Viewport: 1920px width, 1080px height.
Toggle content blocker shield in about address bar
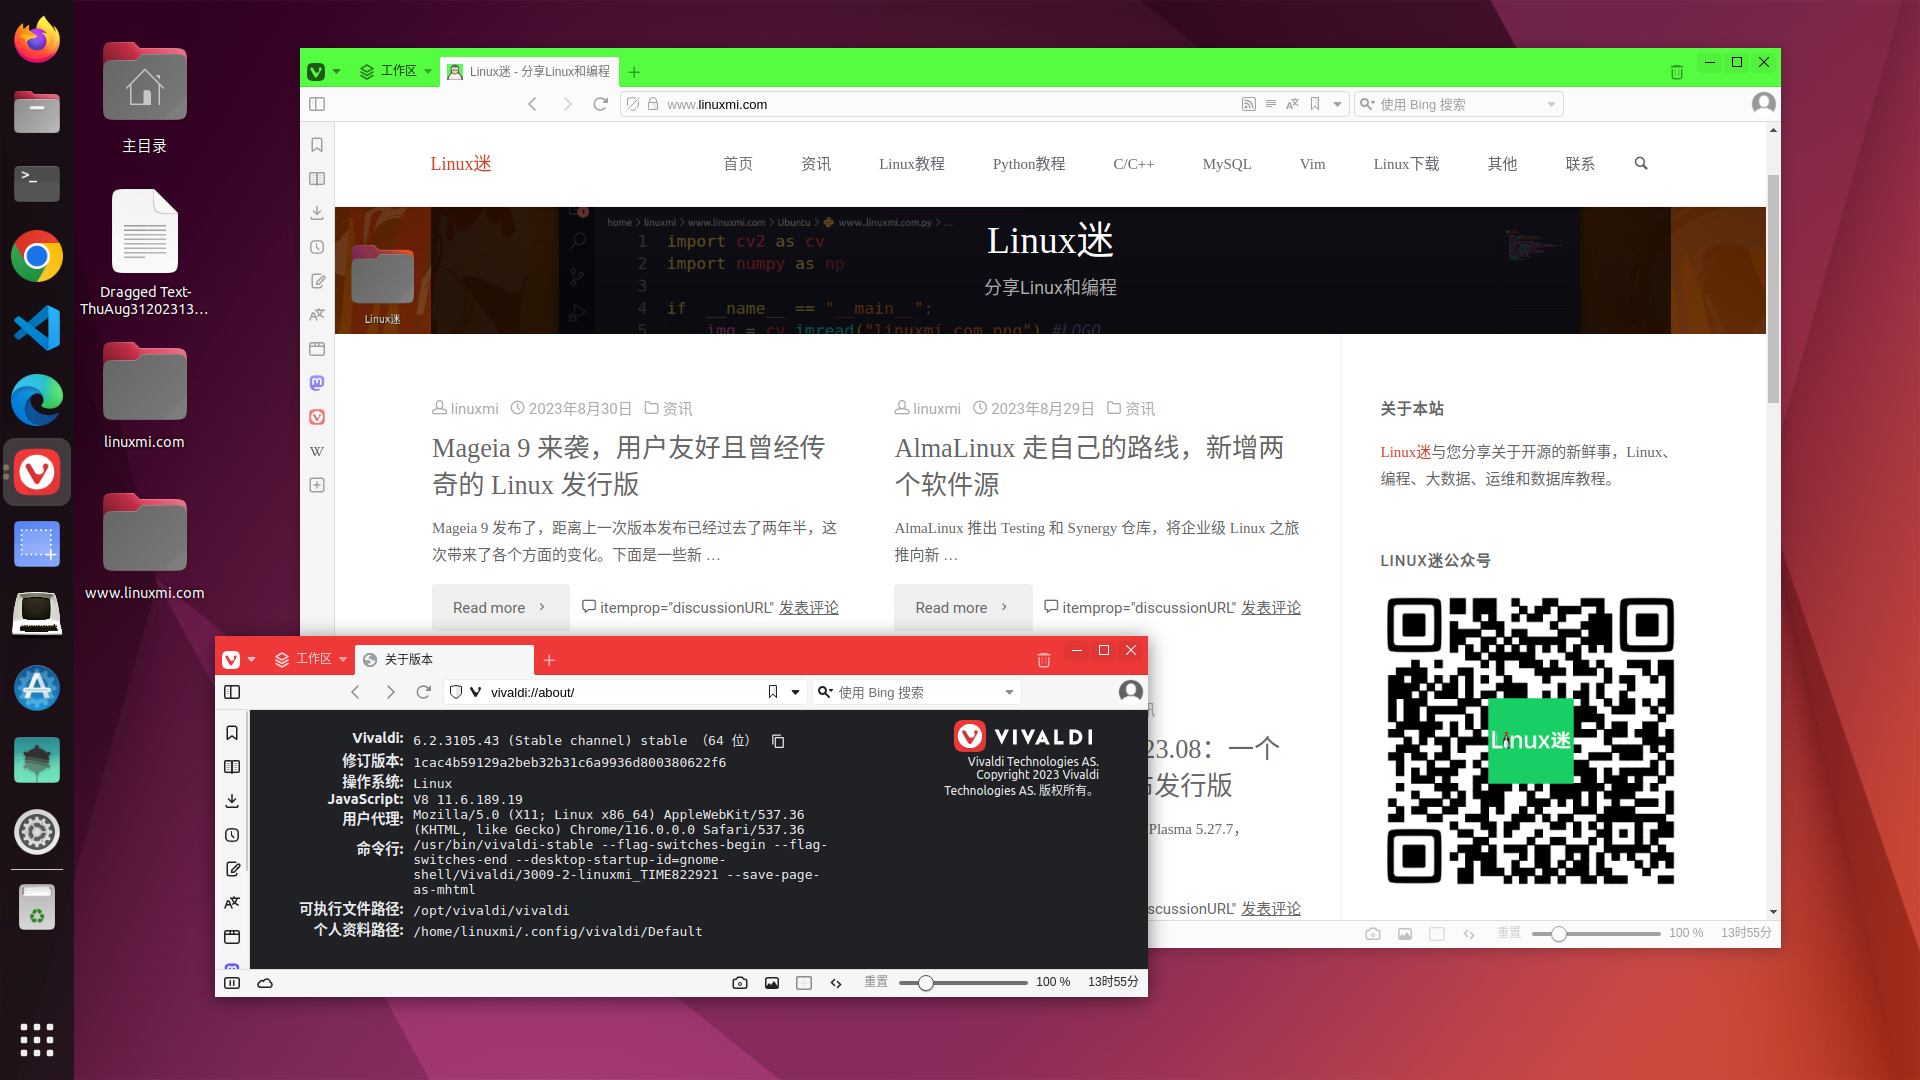[x=456, y=692]
